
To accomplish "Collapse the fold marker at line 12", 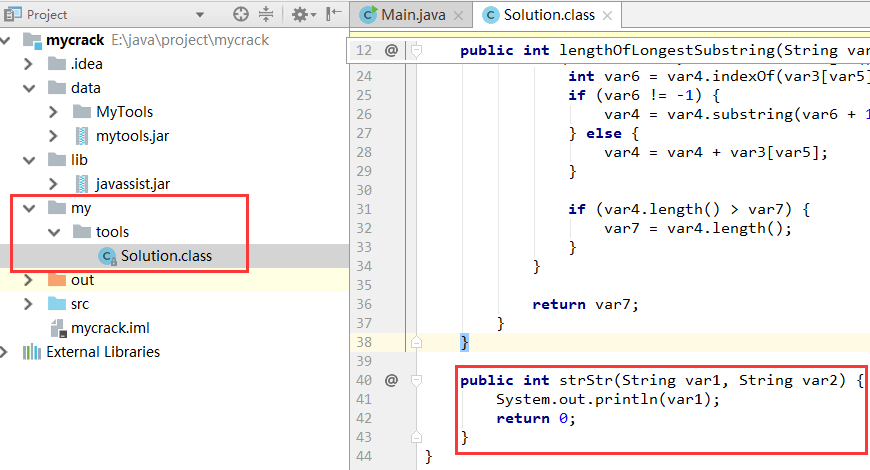I will point(416,51).
